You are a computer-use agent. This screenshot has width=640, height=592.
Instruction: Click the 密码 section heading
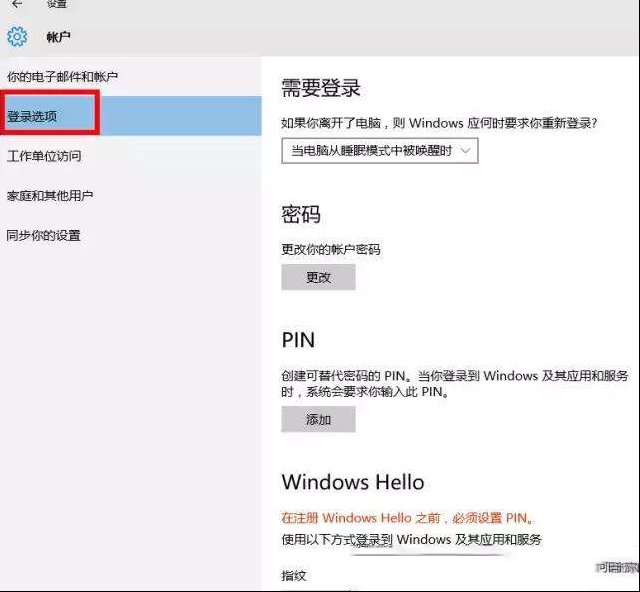(x=301, y=214)
